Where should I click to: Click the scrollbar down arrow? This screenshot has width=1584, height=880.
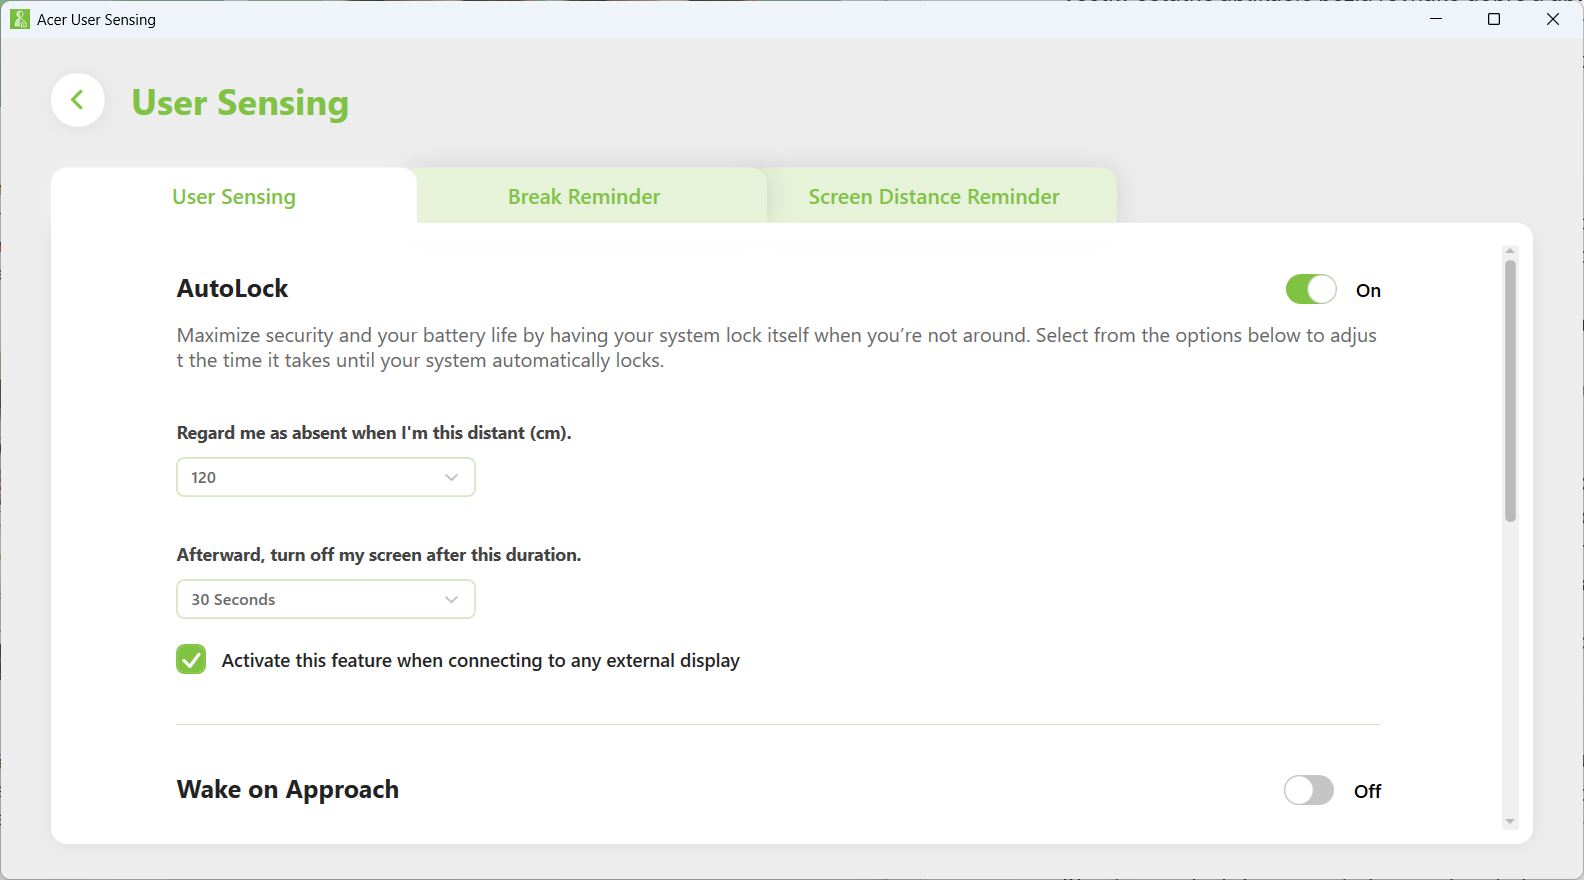[x=1510, y=822]
